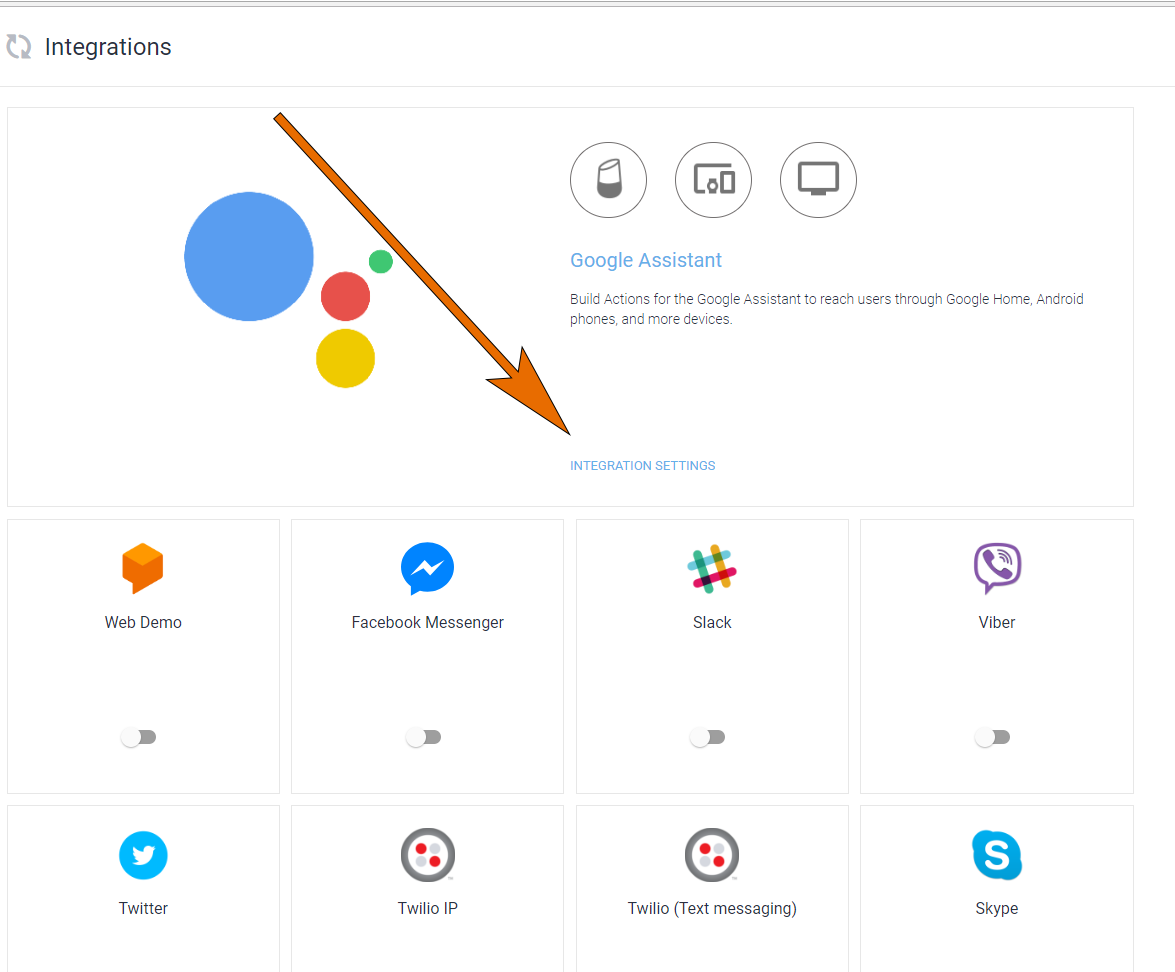Select the phone devices icon above Google Assistant
Image resolution: width=1175 pixels, height=972 pixels.
tap(713, 180)
